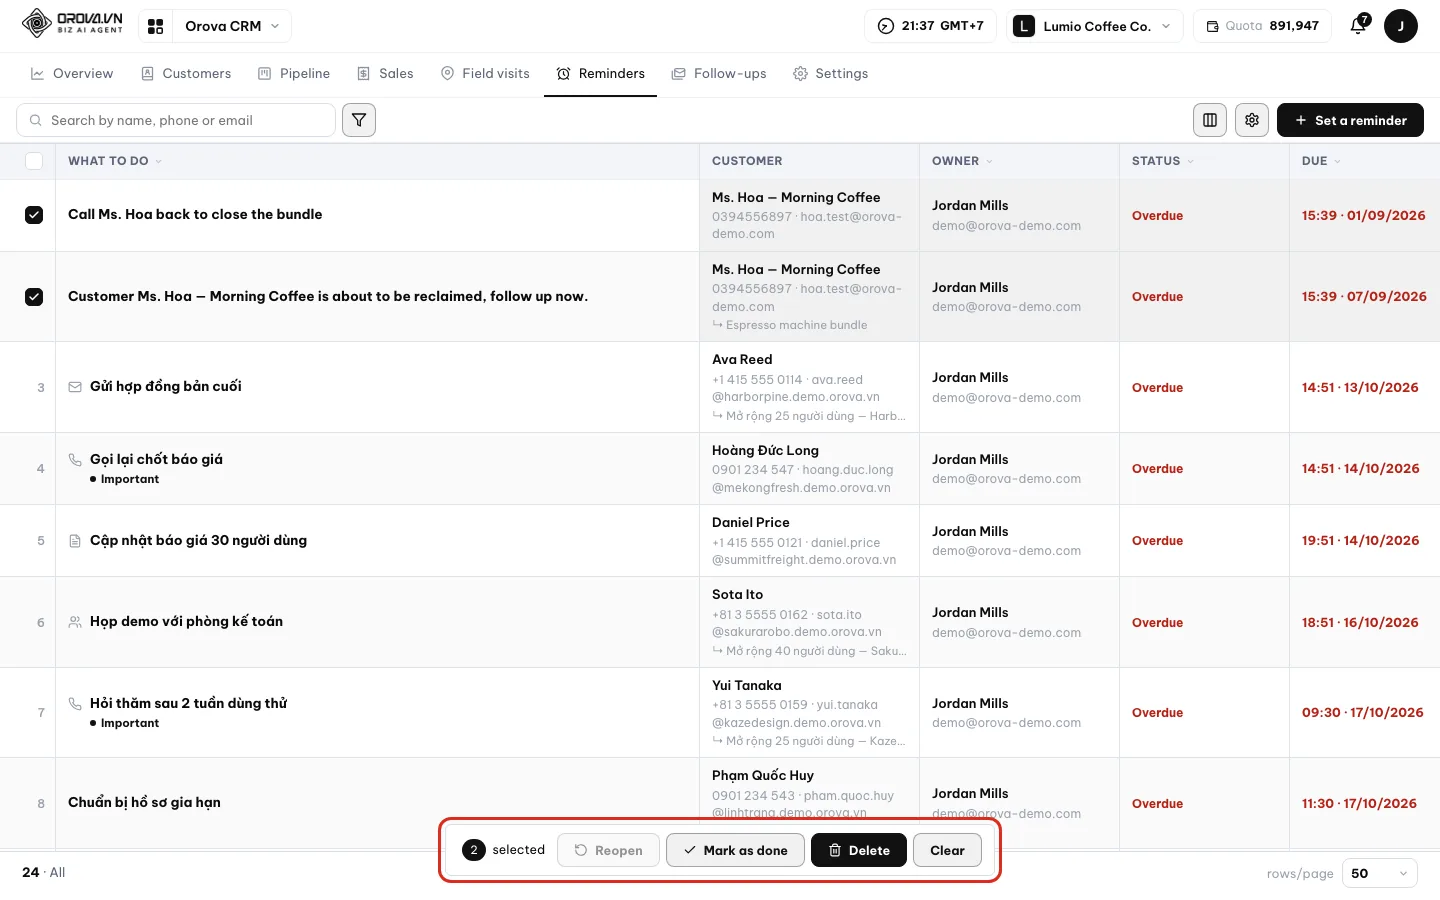Go to the Pipeline tab
This screenshot has width=1440, height=900.
[x=294, y=74]
